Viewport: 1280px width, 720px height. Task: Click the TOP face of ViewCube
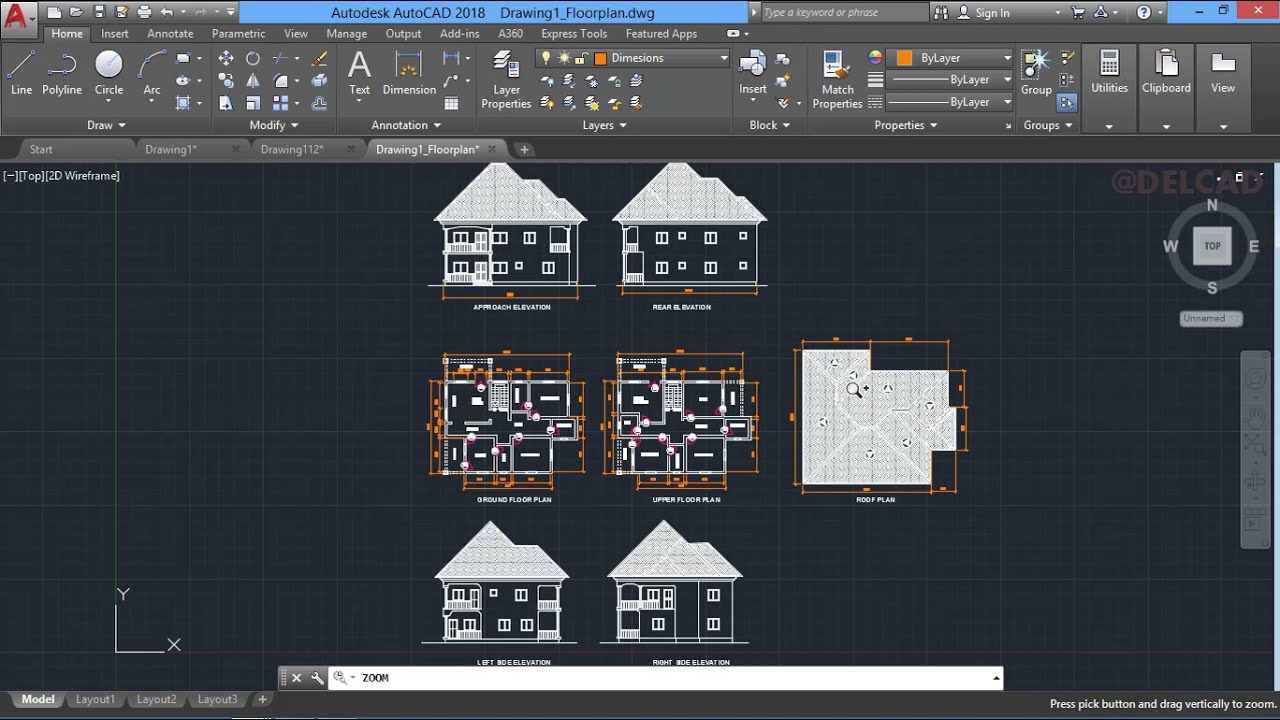[1212, 246]
